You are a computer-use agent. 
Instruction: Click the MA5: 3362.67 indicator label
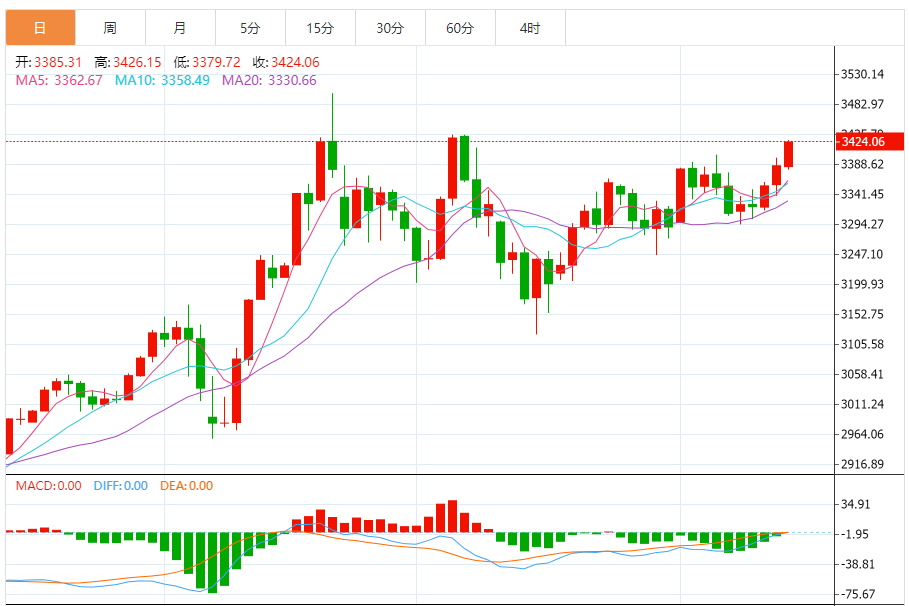pyautogui.click(x=59, y=81)
